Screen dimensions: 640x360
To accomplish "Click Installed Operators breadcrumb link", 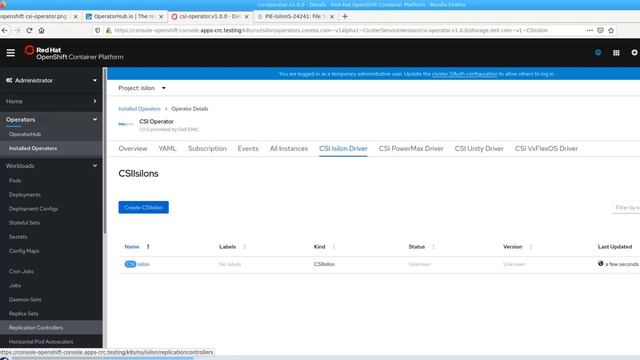I will coord(139,109).
